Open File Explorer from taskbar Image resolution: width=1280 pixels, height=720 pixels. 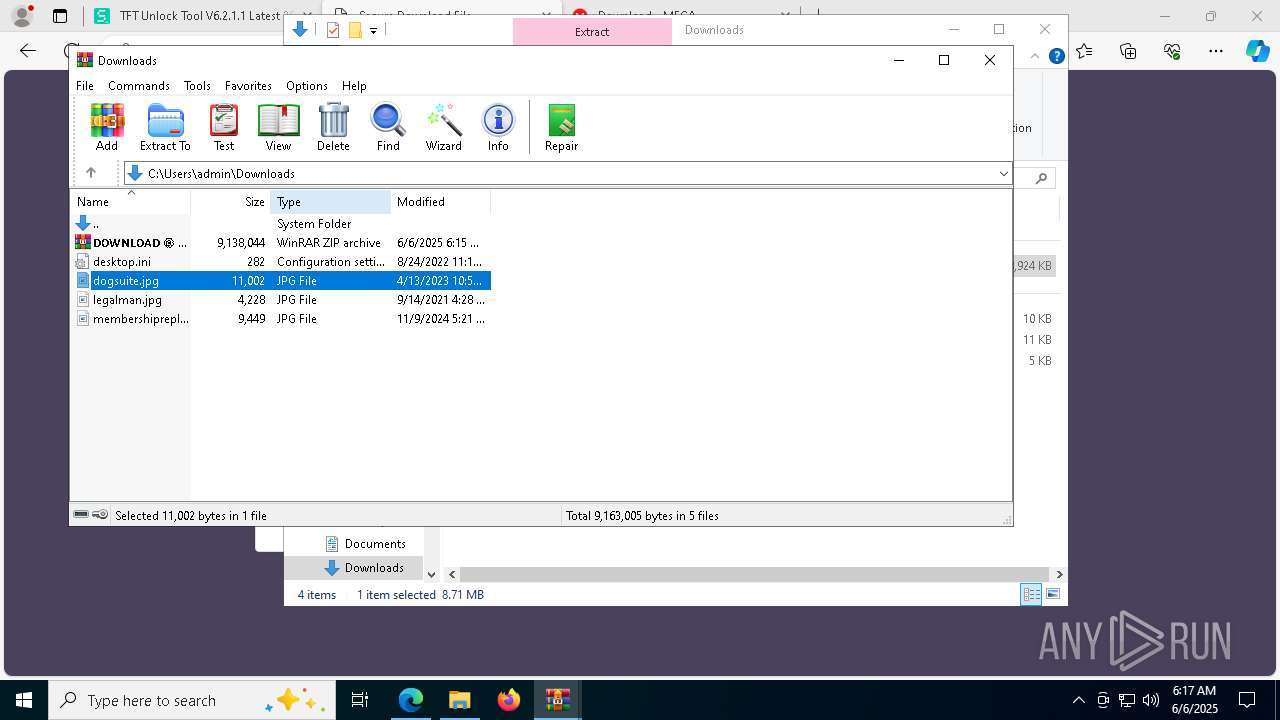pos(459,700)
